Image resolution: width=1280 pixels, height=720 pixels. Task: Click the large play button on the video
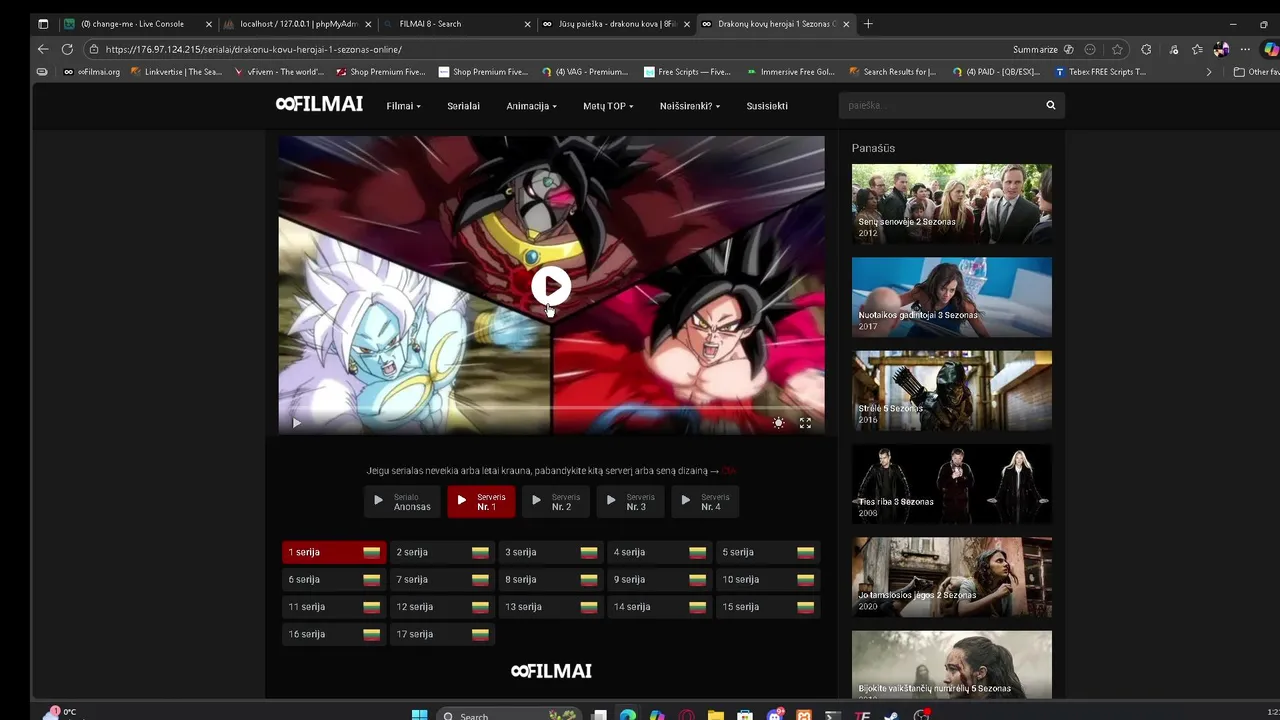coord(551,286)
